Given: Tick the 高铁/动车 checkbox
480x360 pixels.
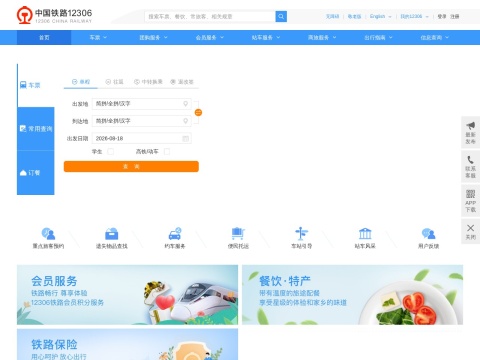Looking at the screenshot, I should (167, 152).
